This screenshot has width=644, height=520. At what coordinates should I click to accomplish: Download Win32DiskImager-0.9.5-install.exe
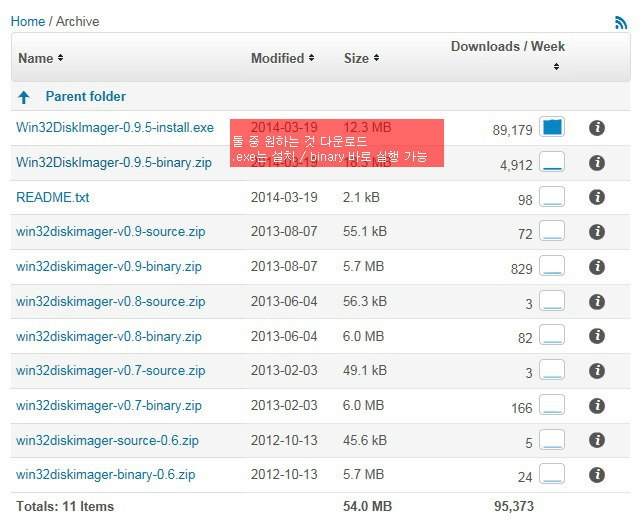115,128
